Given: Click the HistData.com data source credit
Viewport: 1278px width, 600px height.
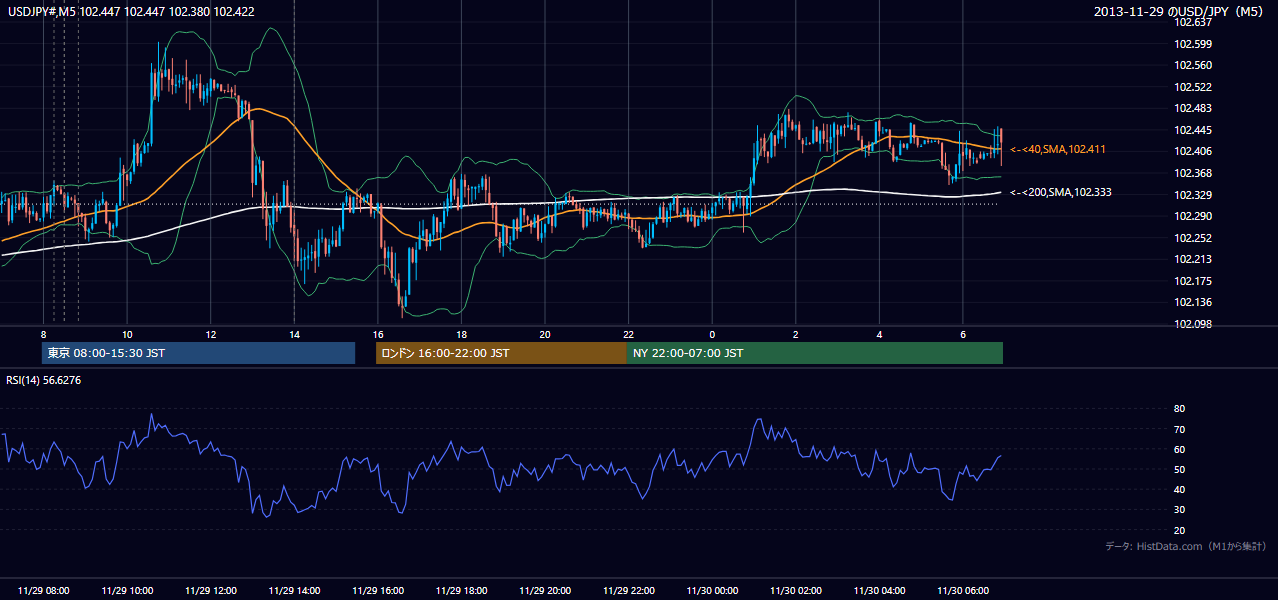Looking at the screenshot, I should point(1186,546).
